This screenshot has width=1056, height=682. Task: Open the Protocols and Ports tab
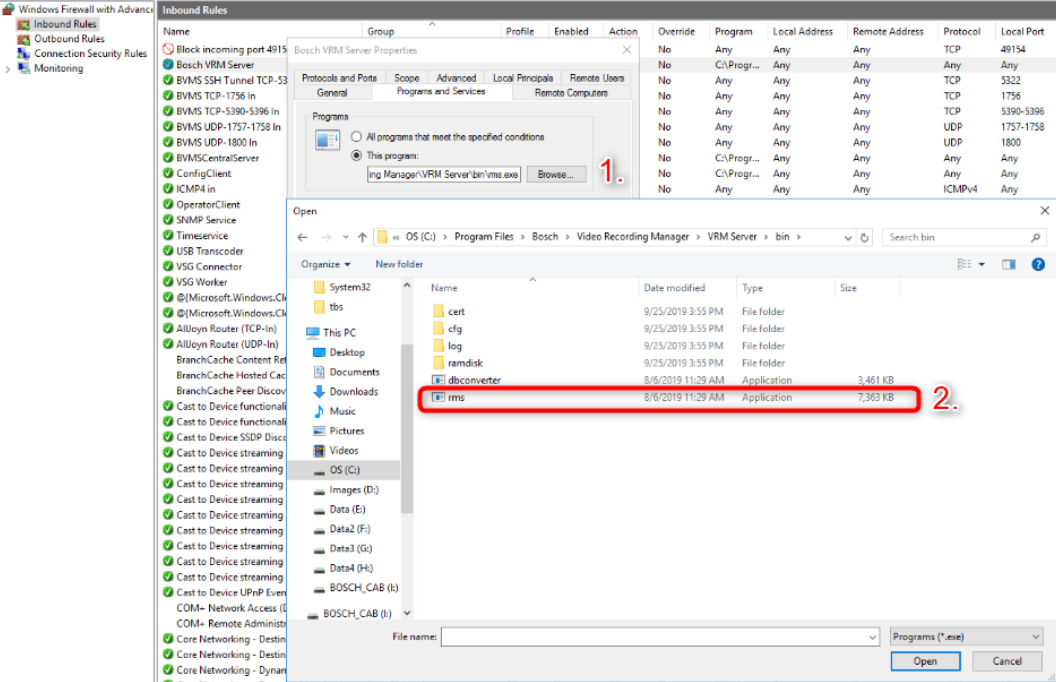coord(339,78)
